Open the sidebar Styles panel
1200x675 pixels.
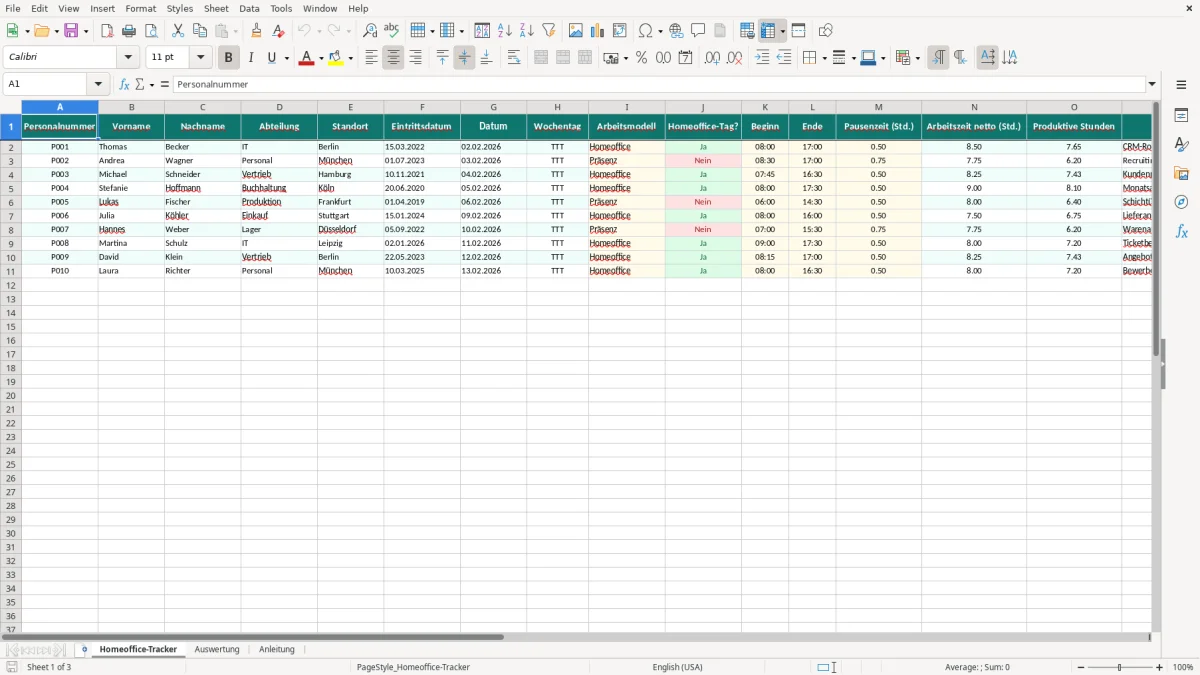(1181, 144)
